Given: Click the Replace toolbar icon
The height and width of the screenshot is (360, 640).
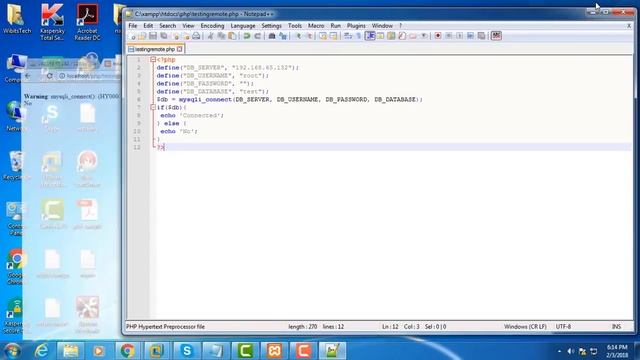Looking at the screenshot, I should click(282, 36).
